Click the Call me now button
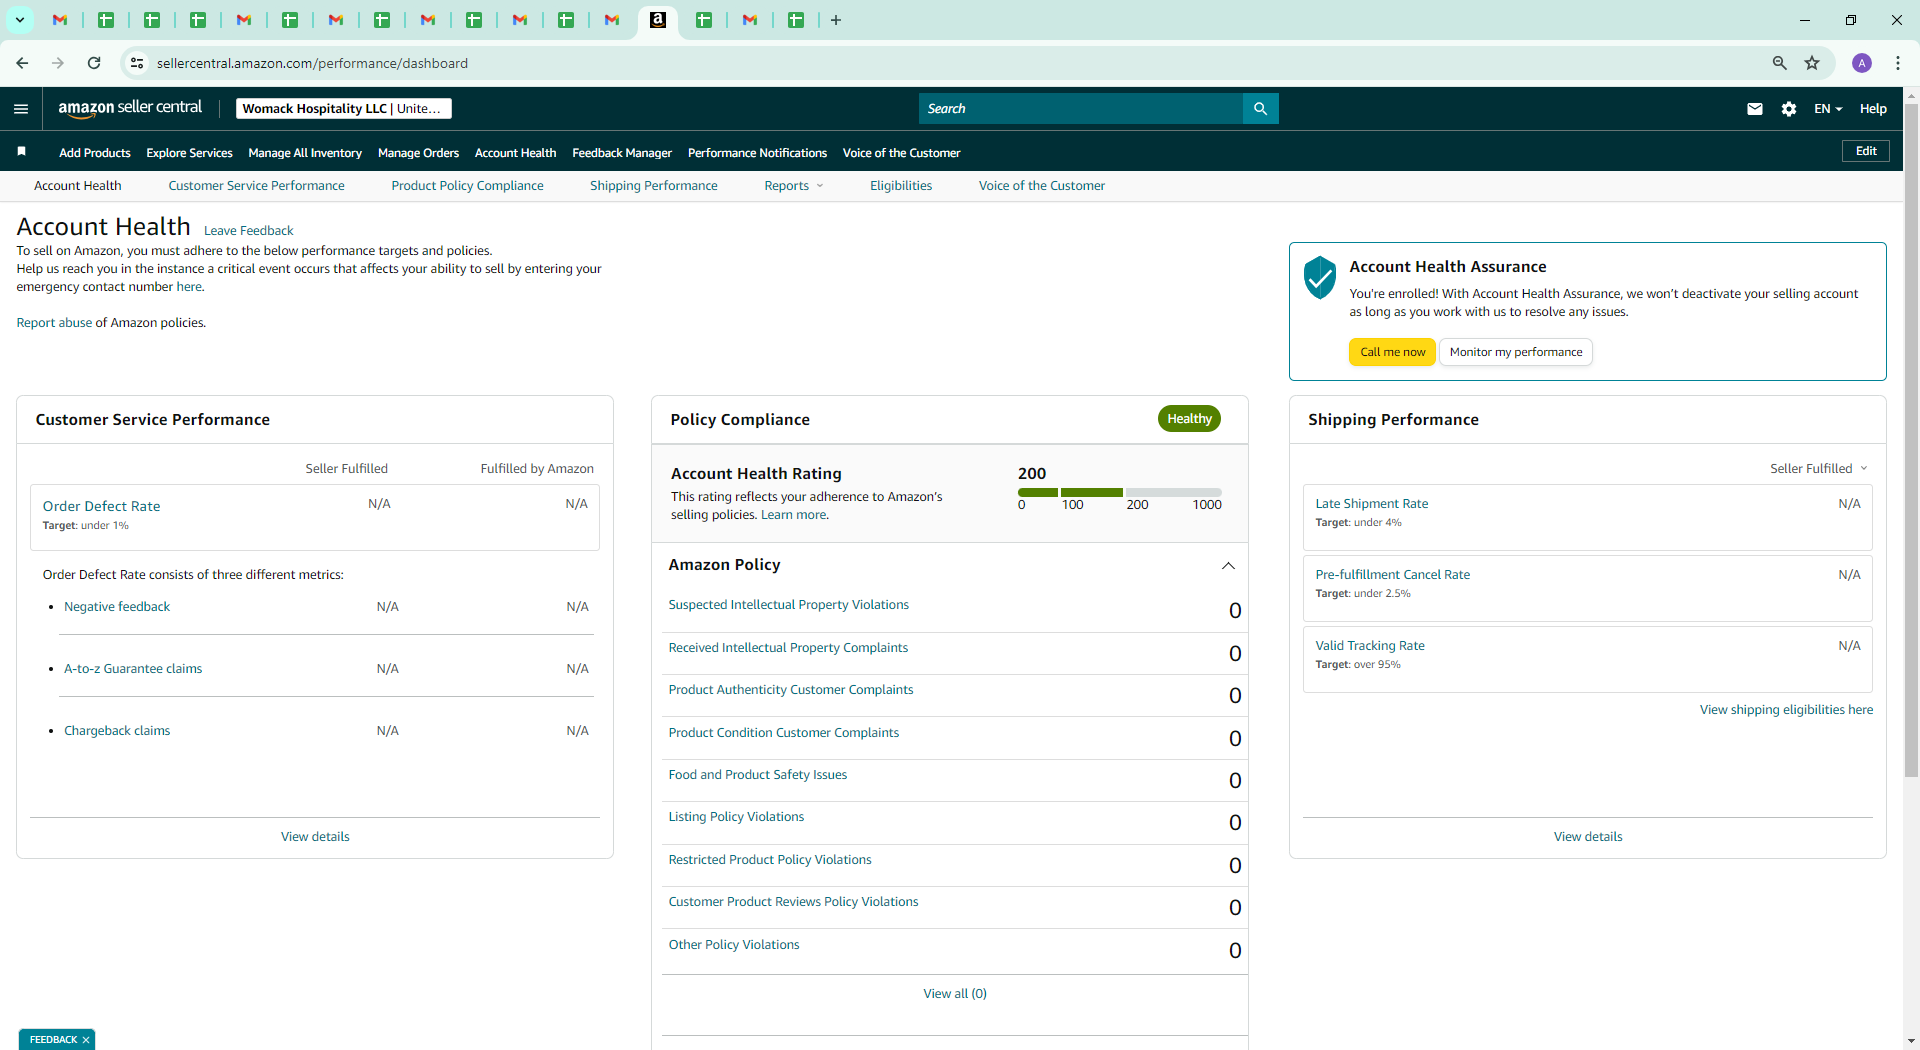Image resolution: width=1920 pixels, height=1050 pixels. tap(1392, 352)
